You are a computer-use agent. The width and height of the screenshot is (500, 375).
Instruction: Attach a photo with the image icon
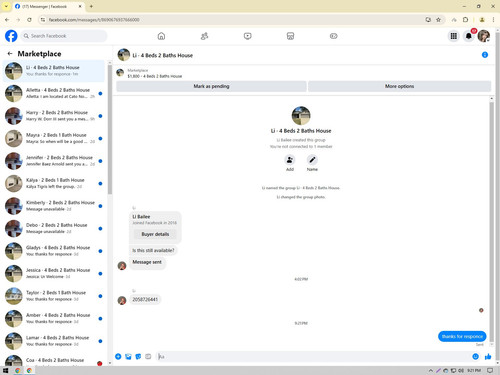128,357
